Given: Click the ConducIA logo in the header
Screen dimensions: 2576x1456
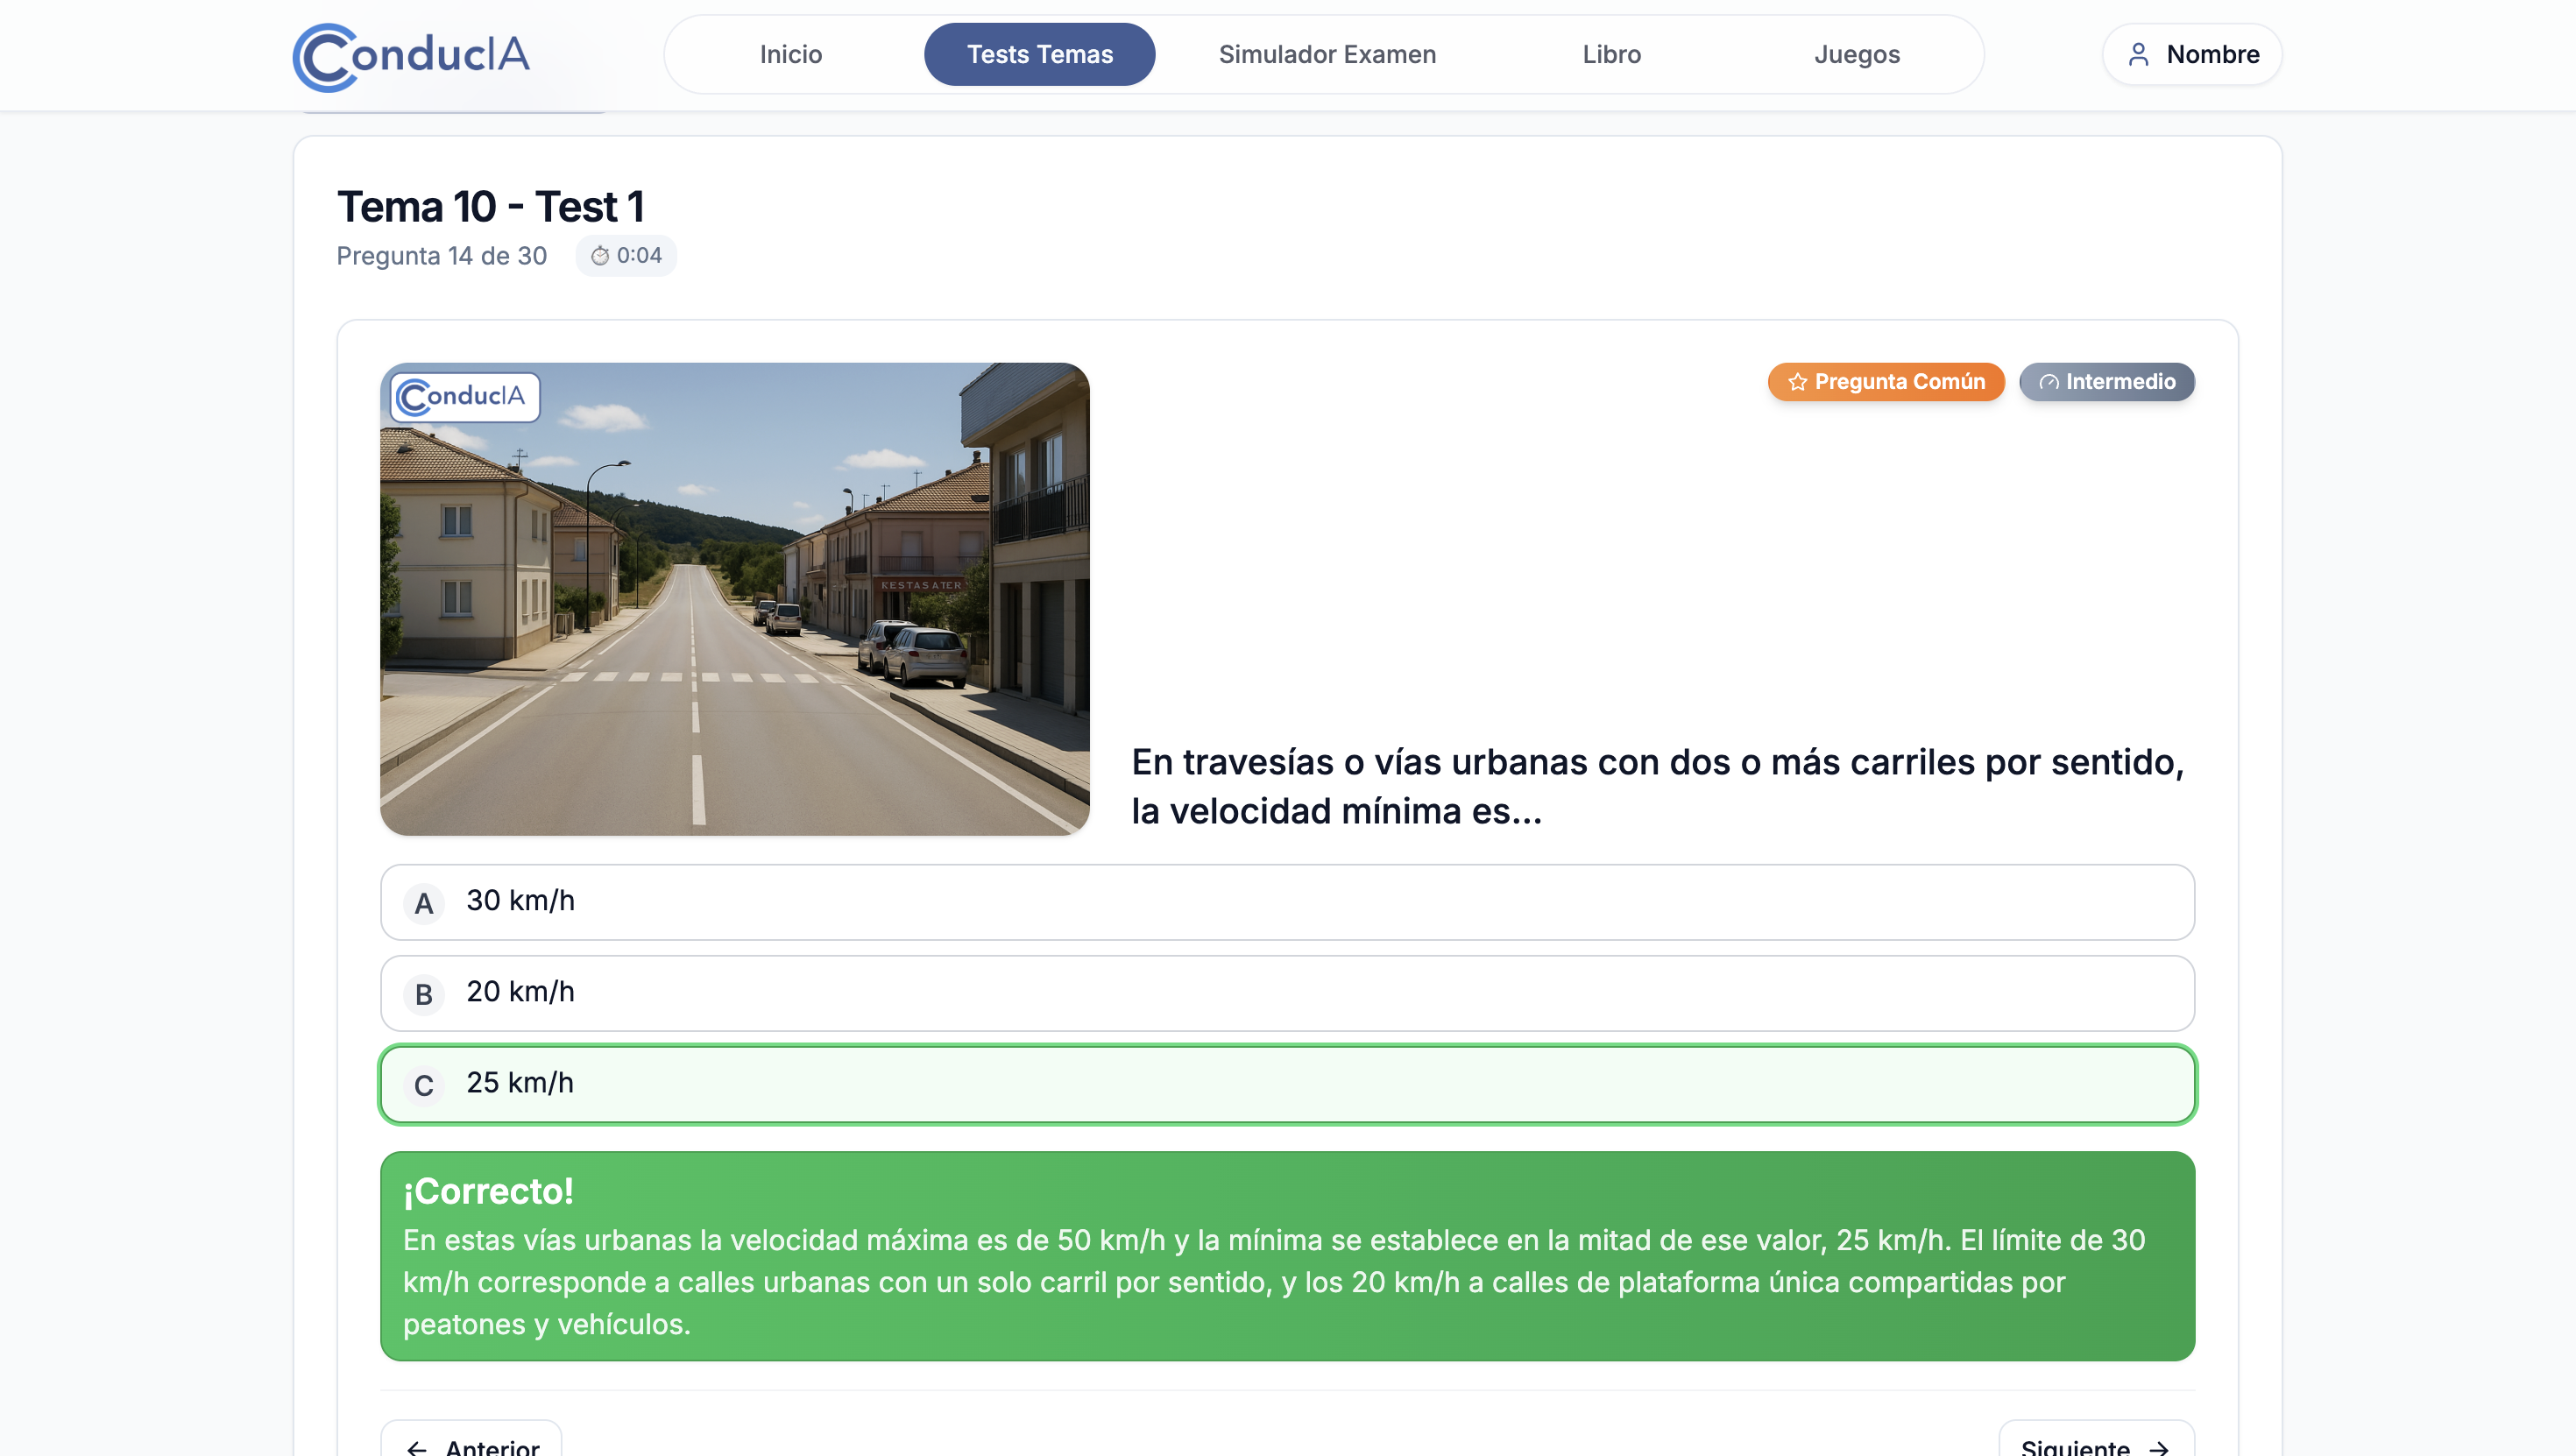Looking at the screenshot, I should [410, 55].
